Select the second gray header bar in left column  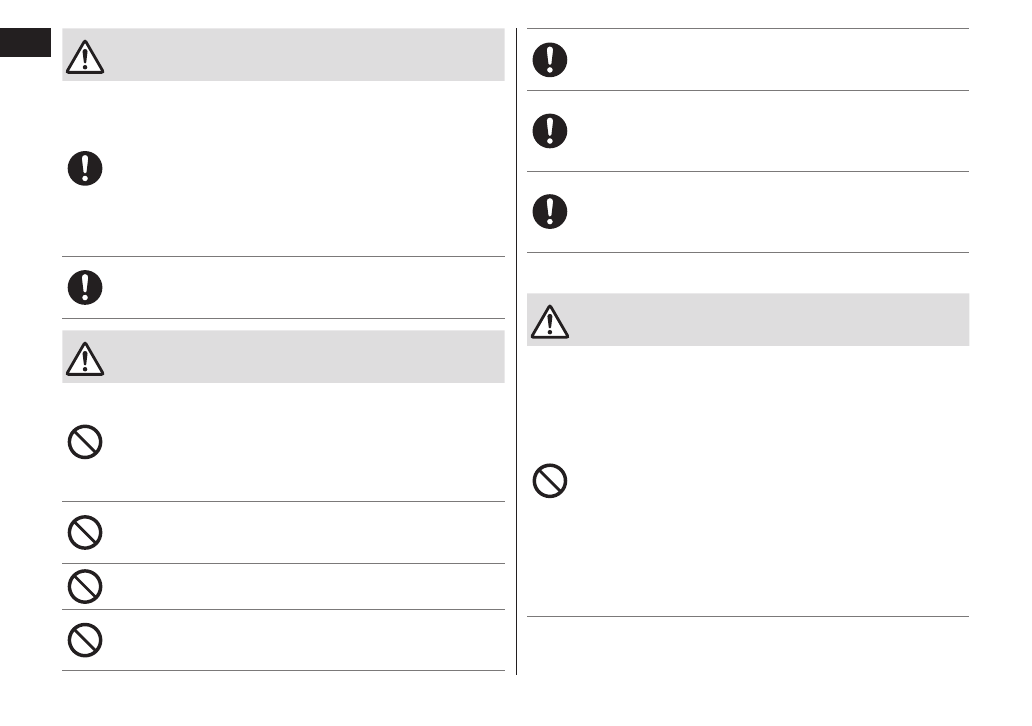[300, 356]
